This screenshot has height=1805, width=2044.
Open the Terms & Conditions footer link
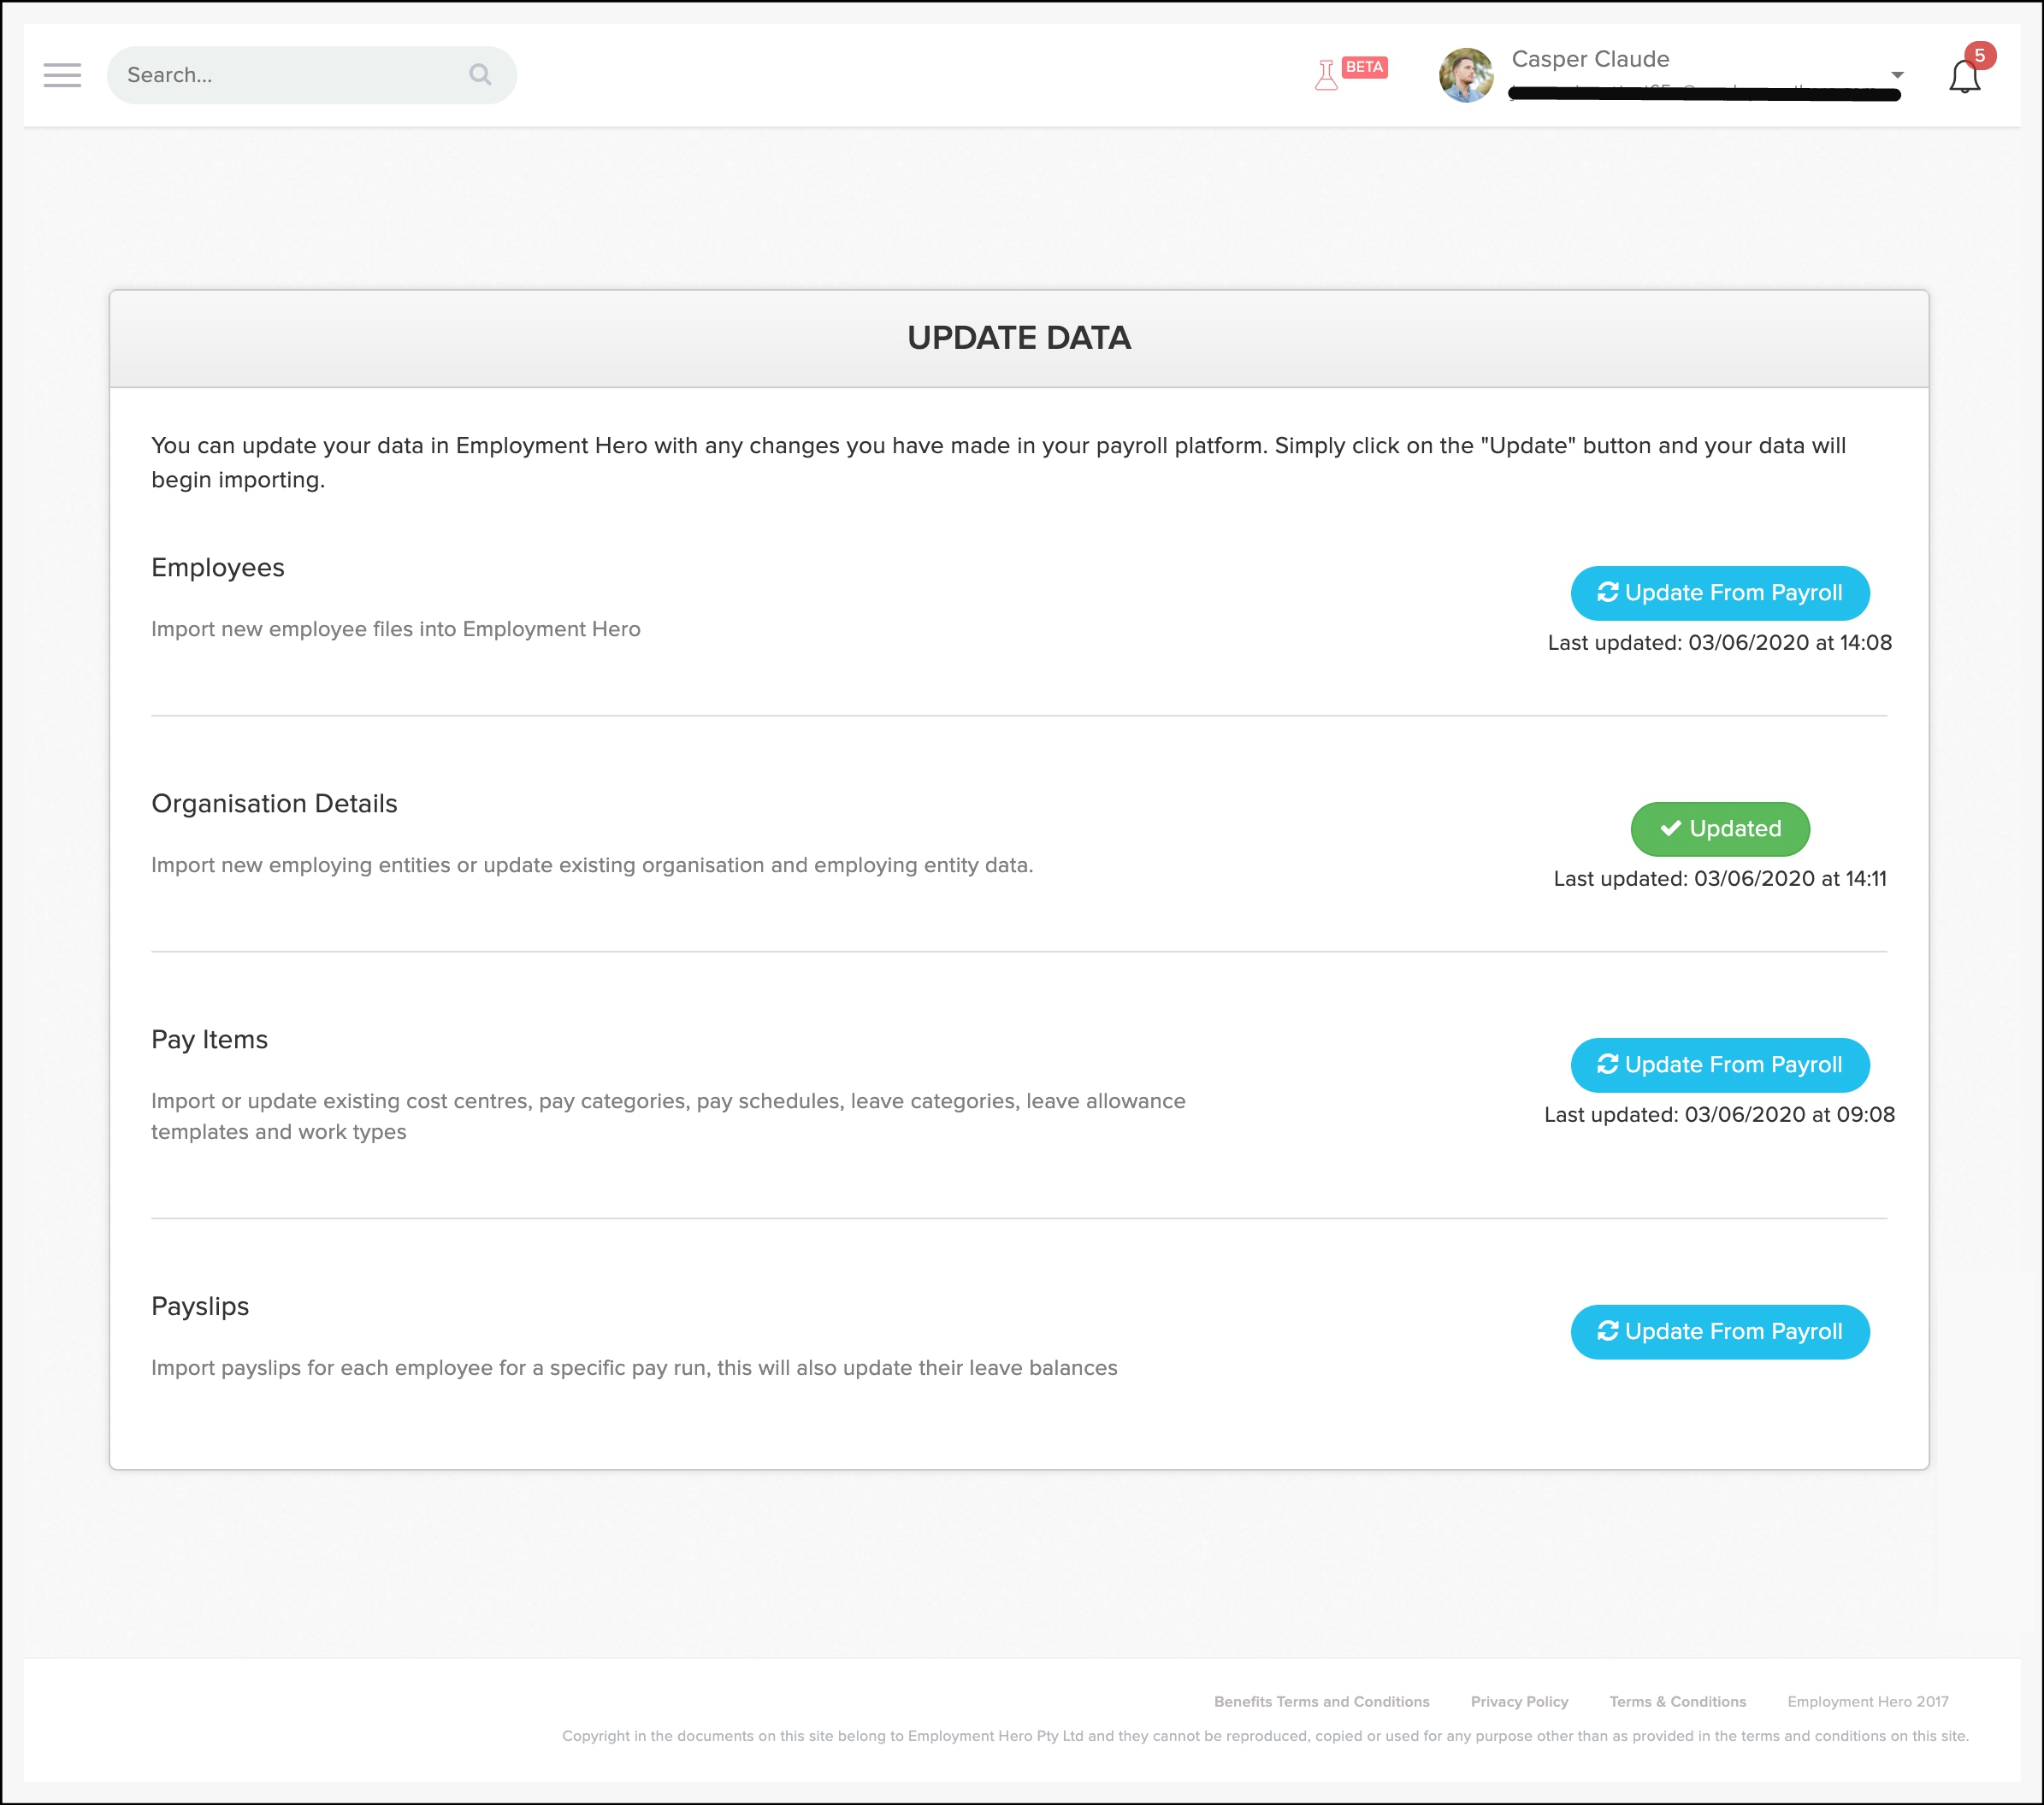(x=1677, y=1702)
